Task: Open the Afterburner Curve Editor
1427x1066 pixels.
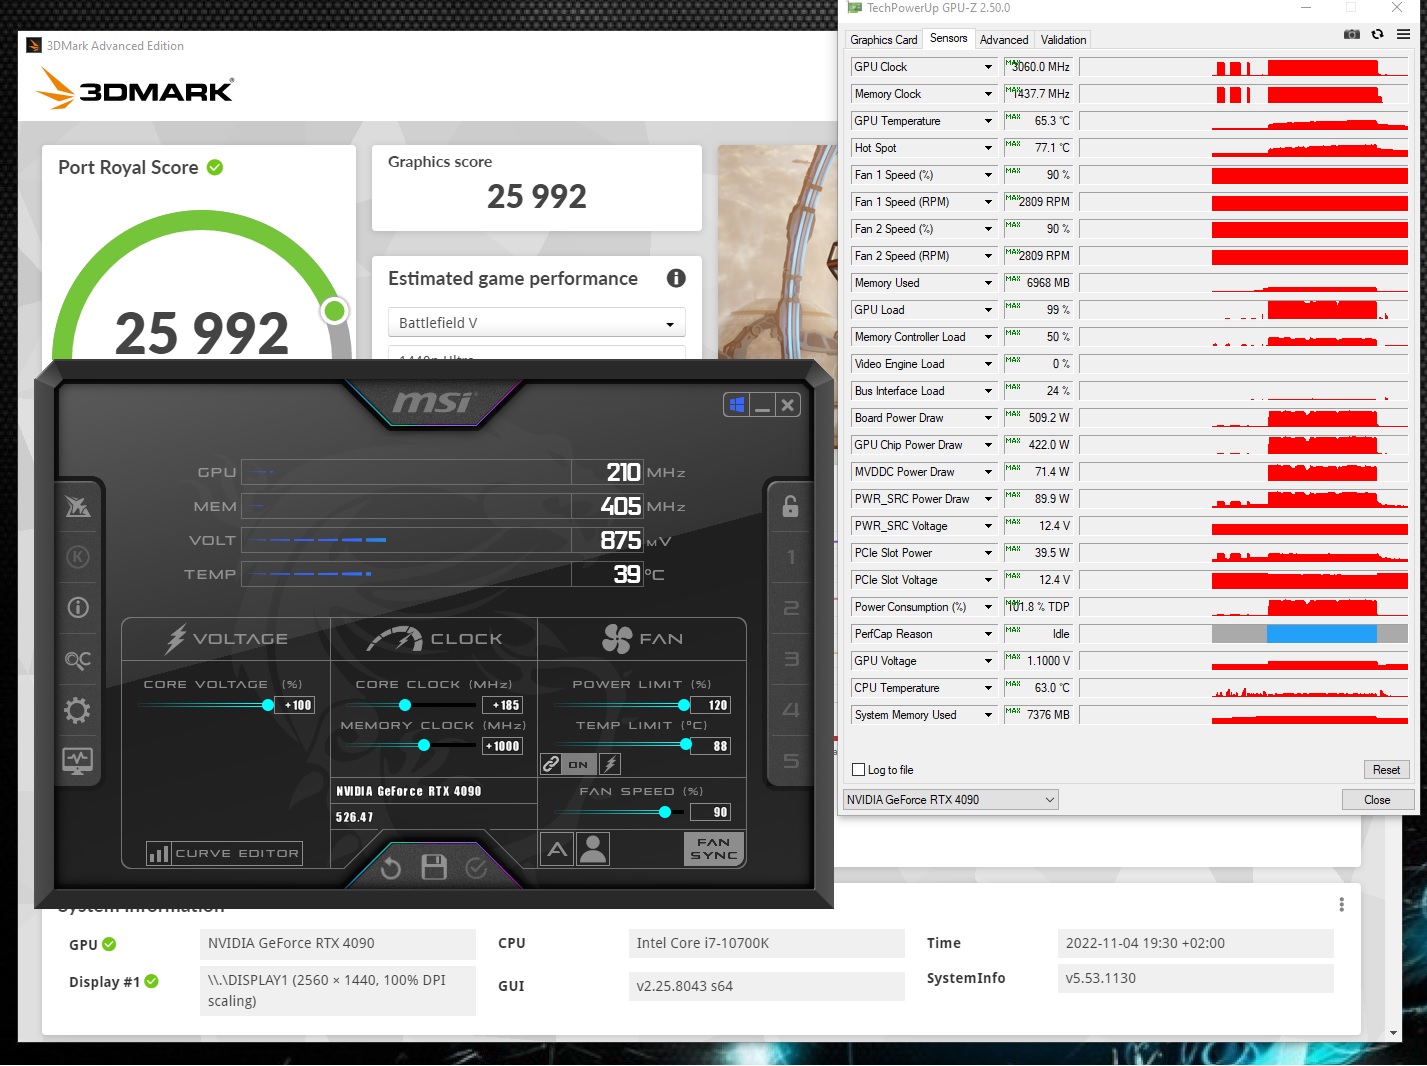Action: 225,853
